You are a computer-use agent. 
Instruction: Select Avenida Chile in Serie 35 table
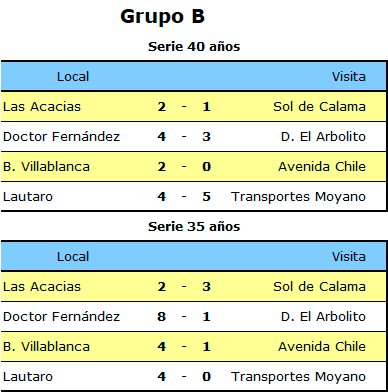tap(322, 346)
